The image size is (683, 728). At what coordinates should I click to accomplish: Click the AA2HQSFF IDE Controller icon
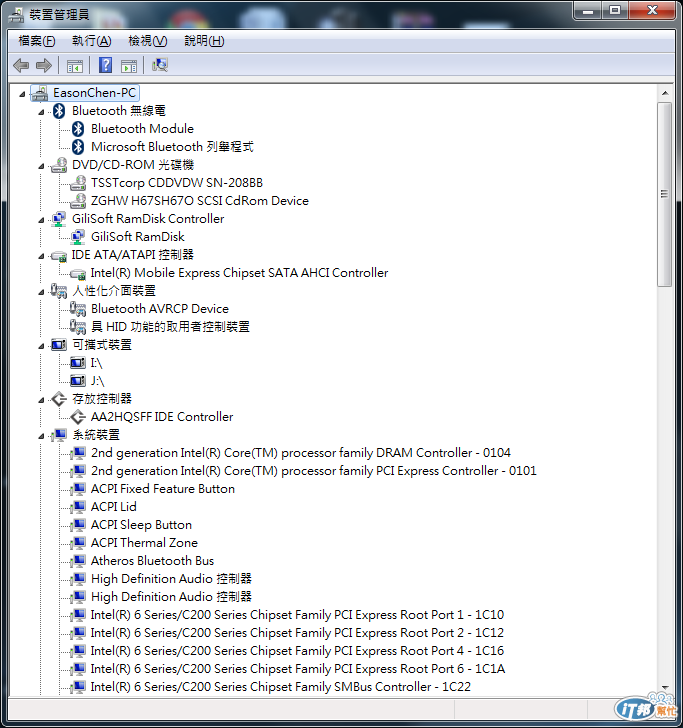pos(78,417)
